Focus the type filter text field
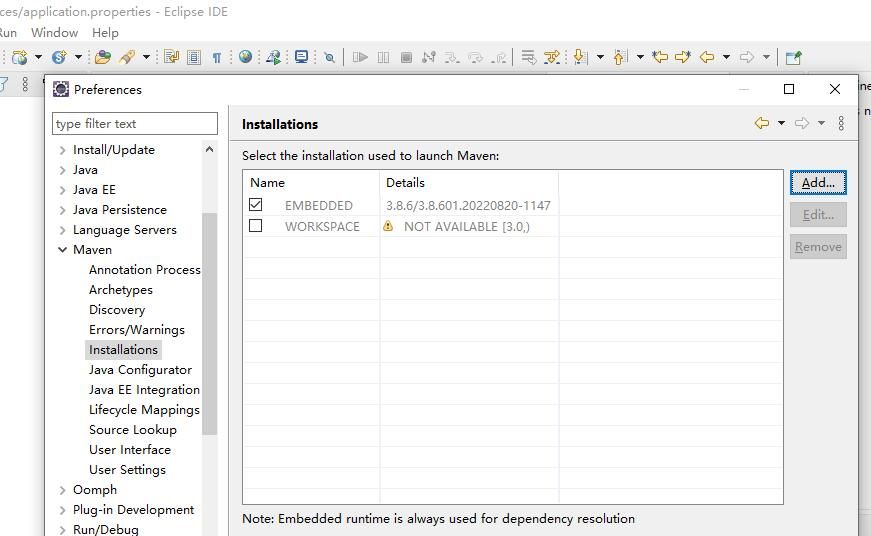871x536 pixels. 135,124
